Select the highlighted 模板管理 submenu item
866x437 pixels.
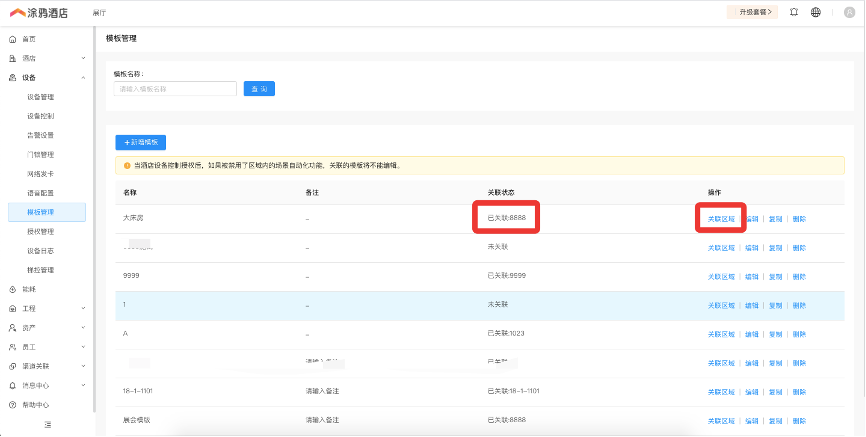pos(47,213)
